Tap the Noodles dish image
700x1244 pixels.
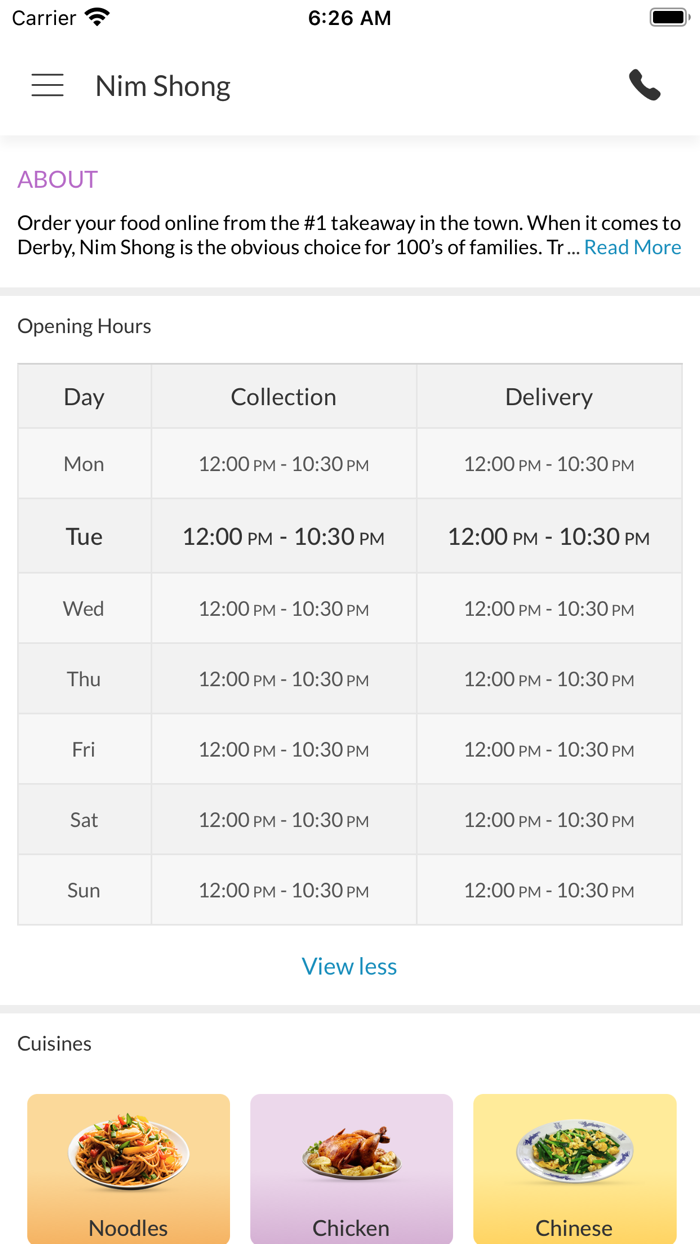(x=128, y=1153)
